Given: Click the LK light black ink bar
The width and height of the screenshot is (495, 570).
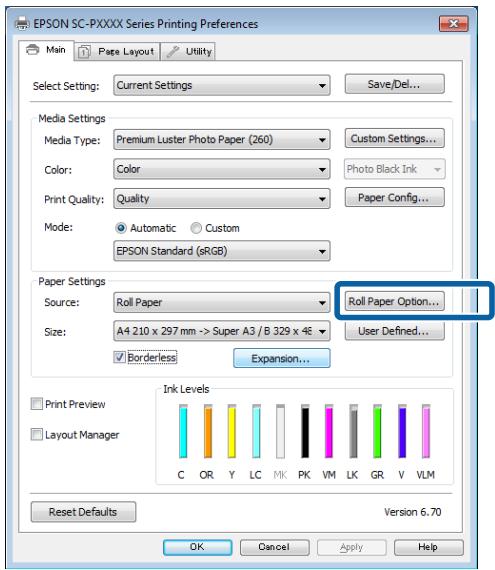Looking at the screenshot, I should click(353, 431).
